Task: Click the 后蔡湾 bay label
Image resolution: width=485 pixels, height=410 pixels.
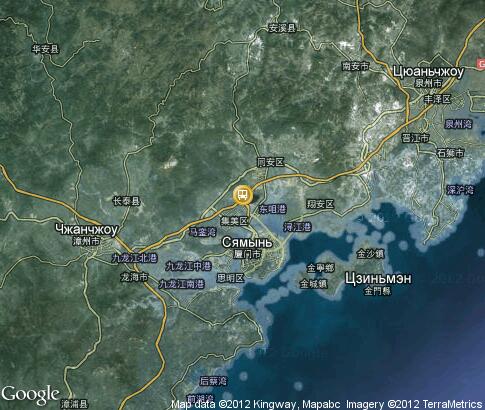Action: (213, 381)
